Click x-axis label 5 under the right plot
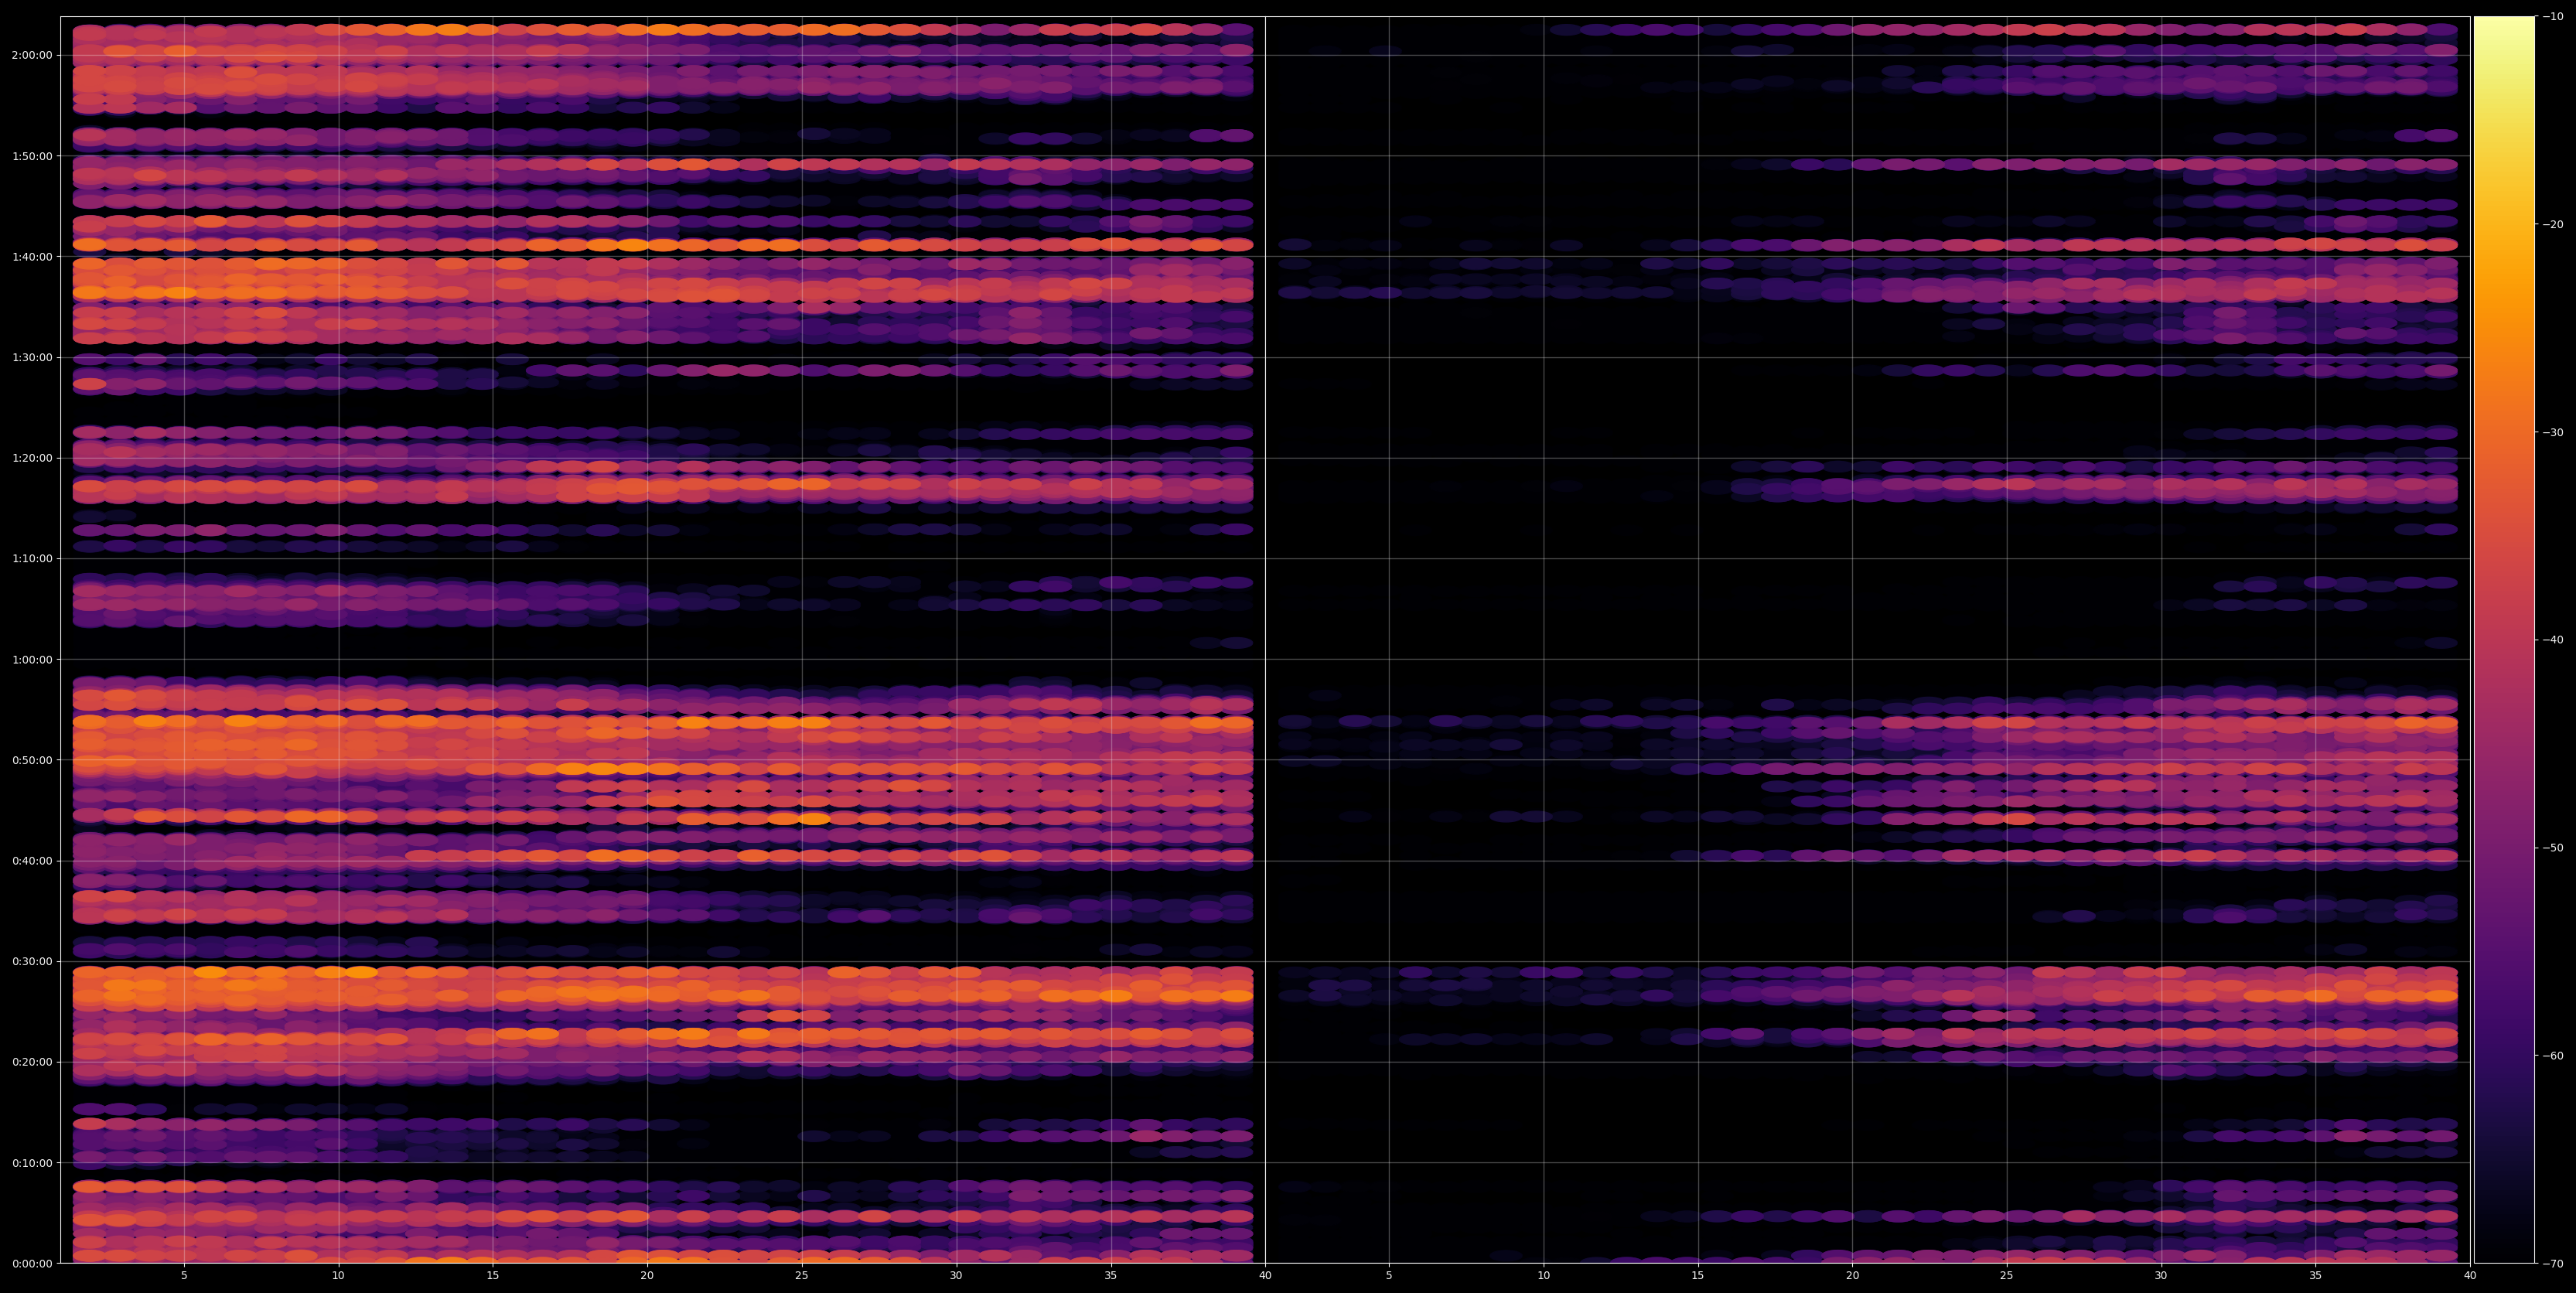 coord(1389,1276)
